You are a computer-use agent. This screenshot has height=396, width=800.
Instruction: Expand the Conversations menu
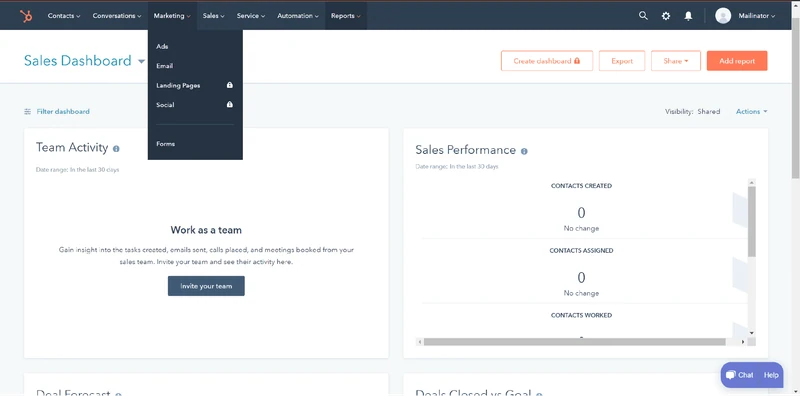point(117,16)
